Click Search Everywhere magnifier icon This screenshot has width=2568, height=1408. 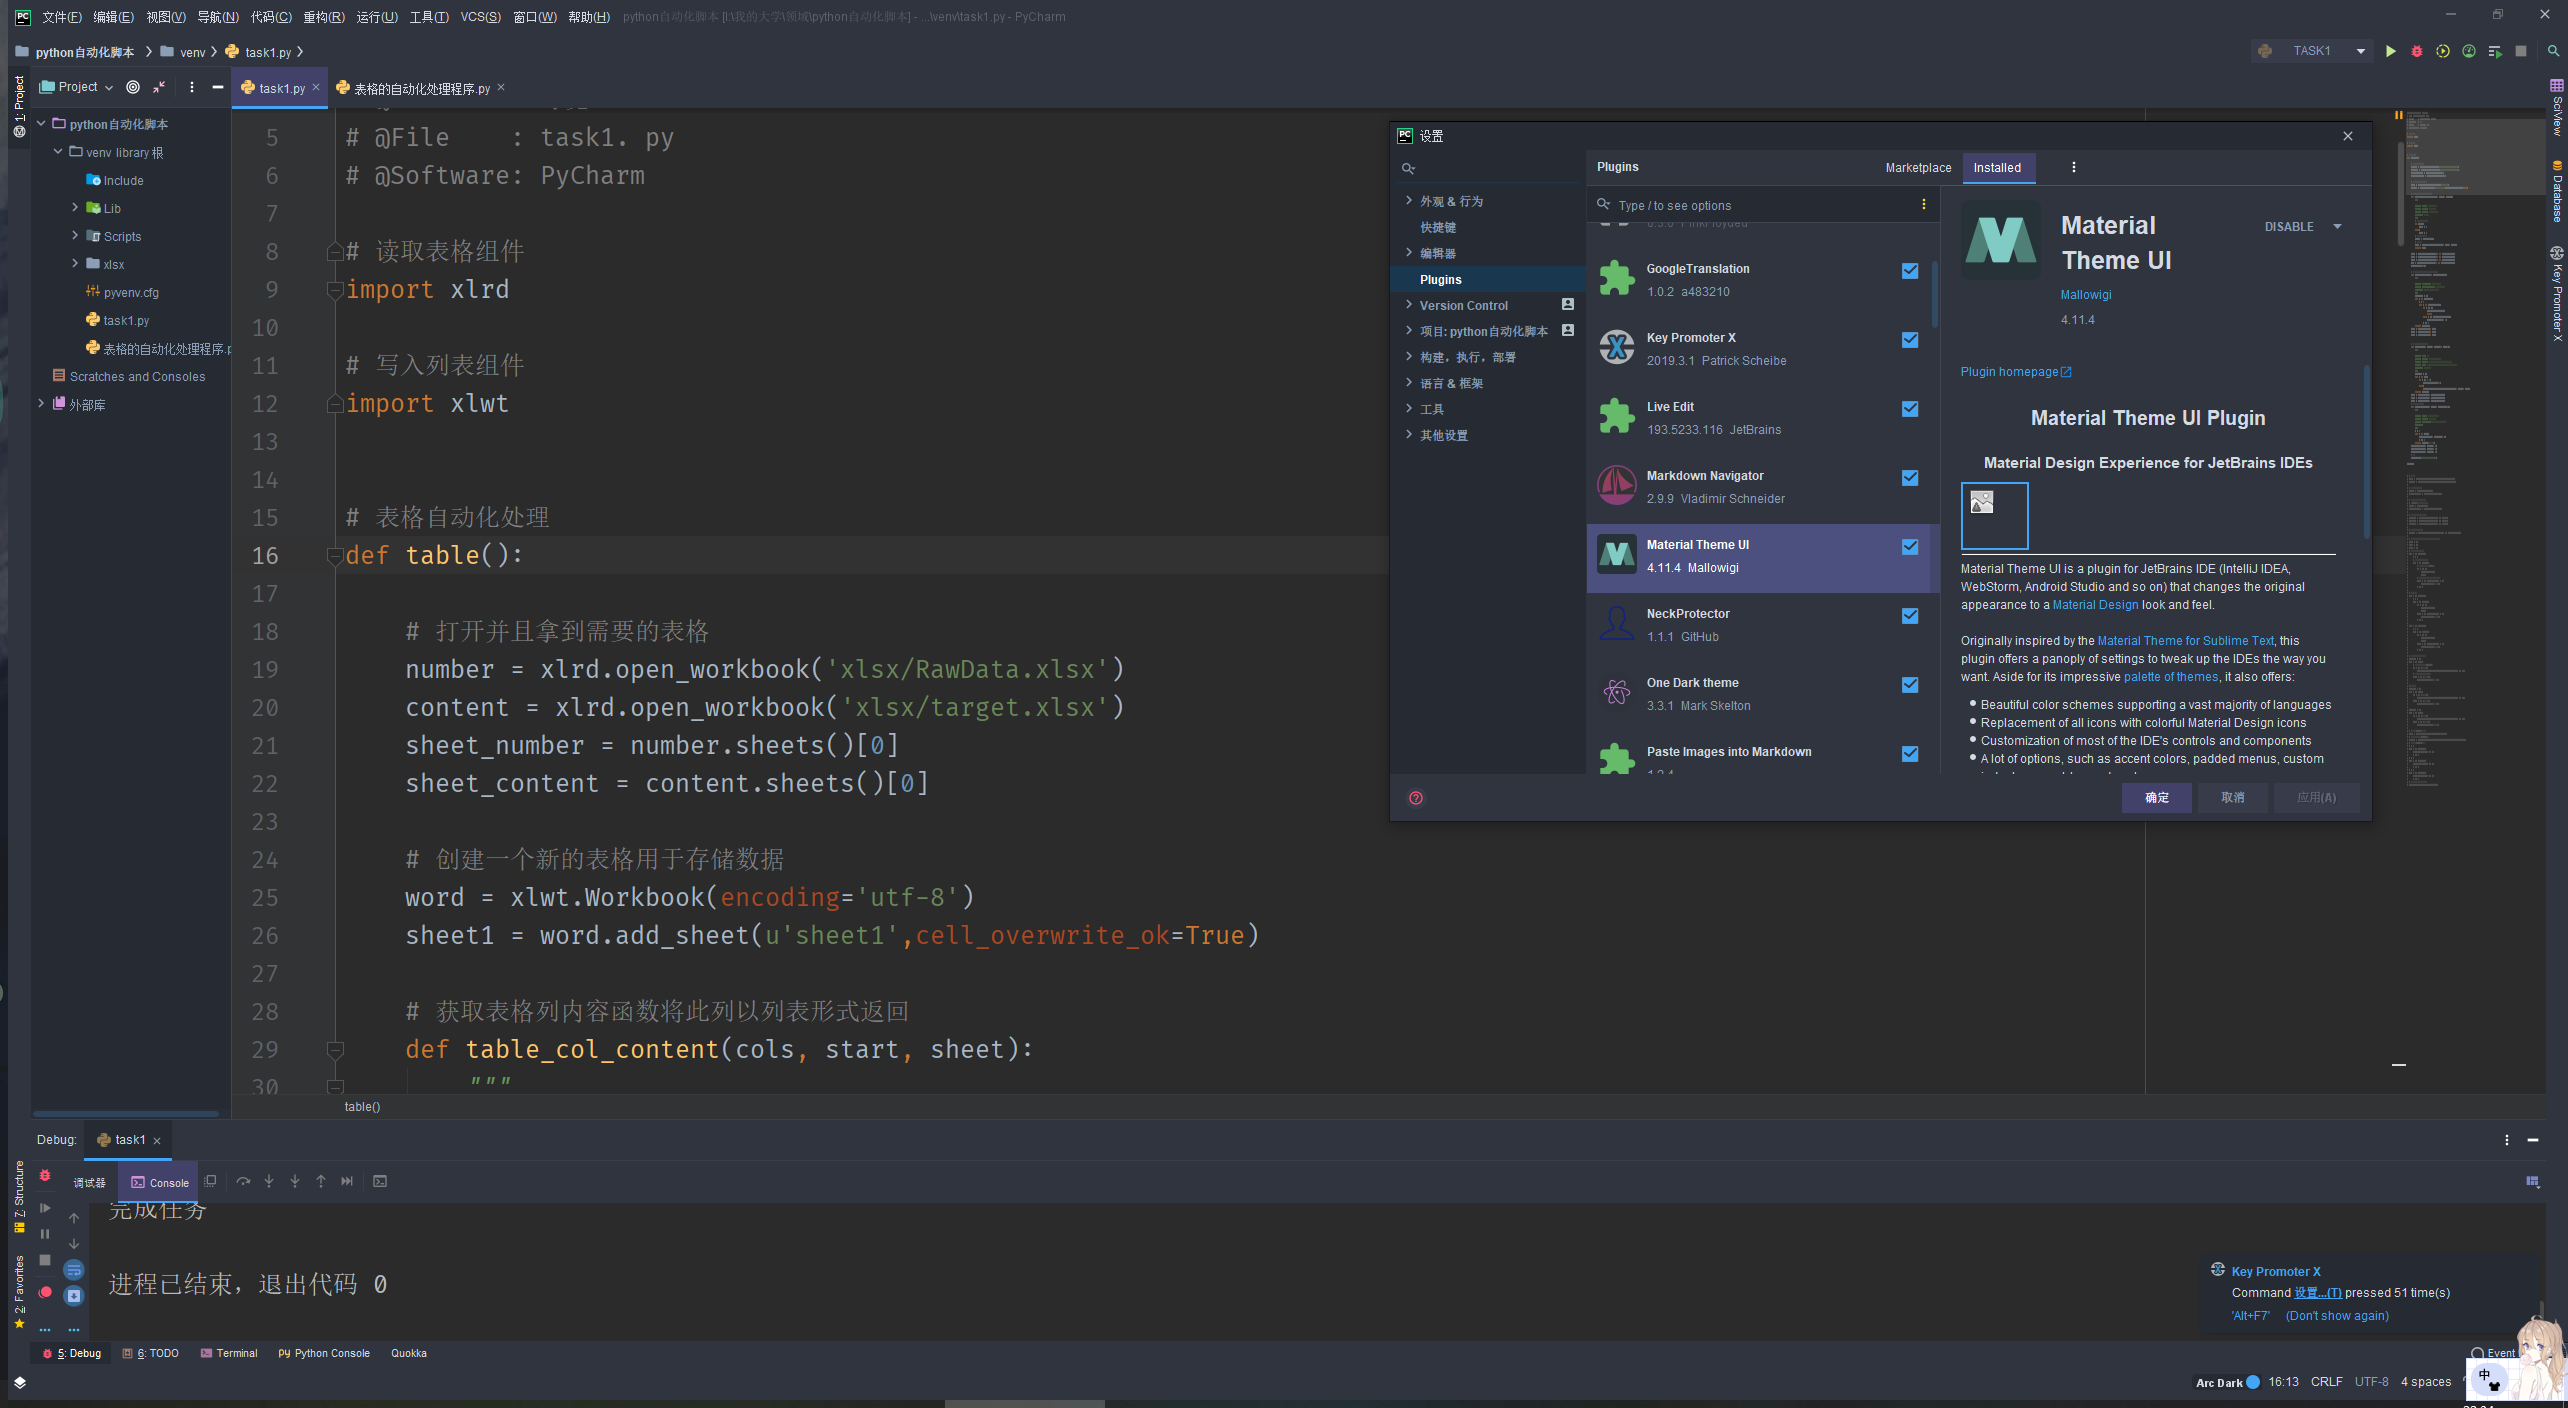coord(2553,51)
